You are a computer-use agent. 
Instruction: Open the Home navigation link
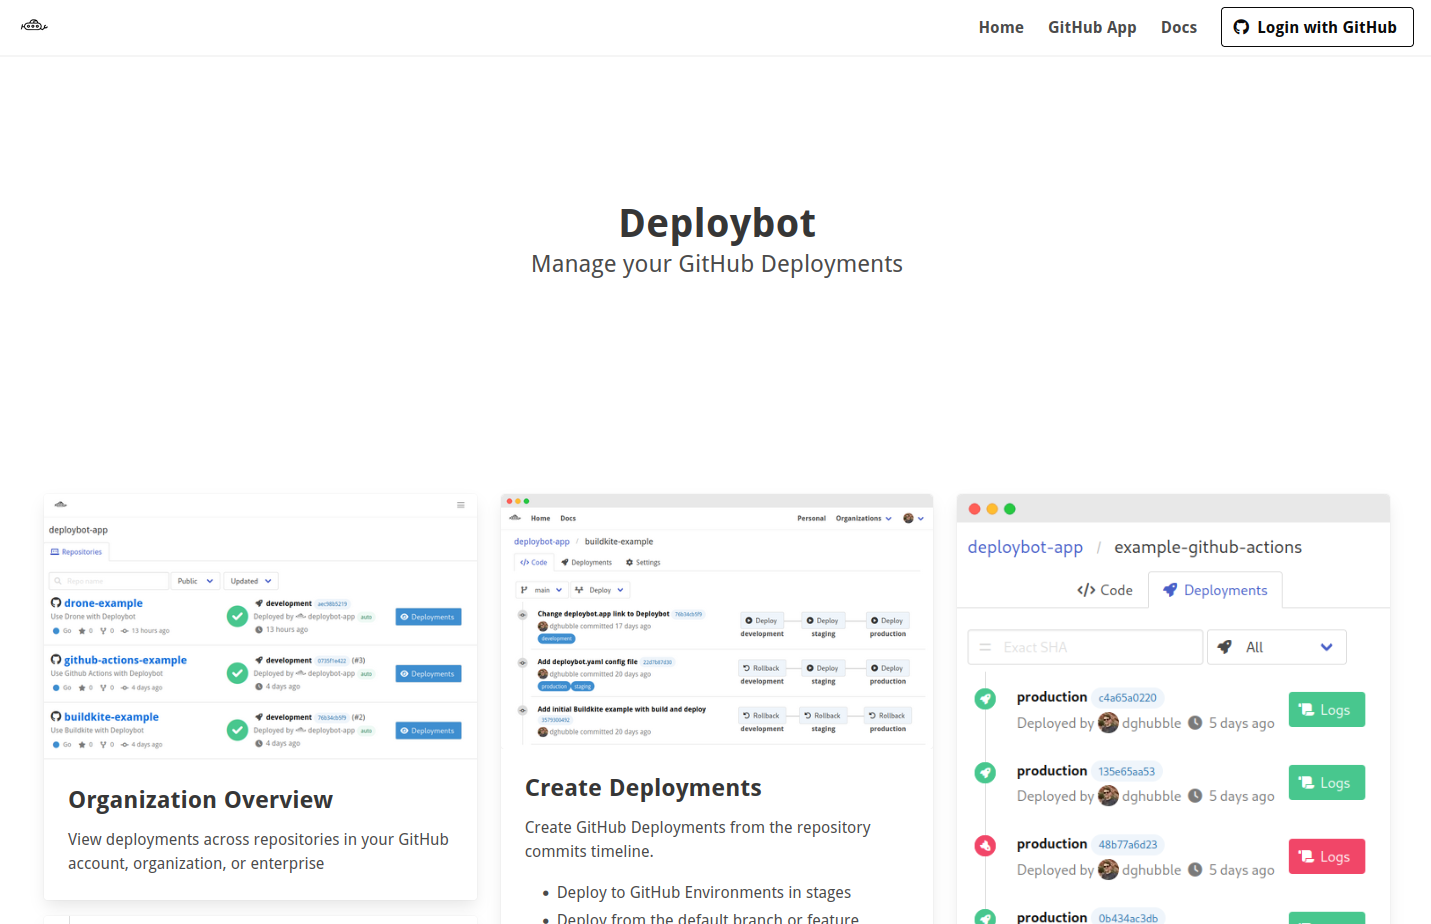1001,27
